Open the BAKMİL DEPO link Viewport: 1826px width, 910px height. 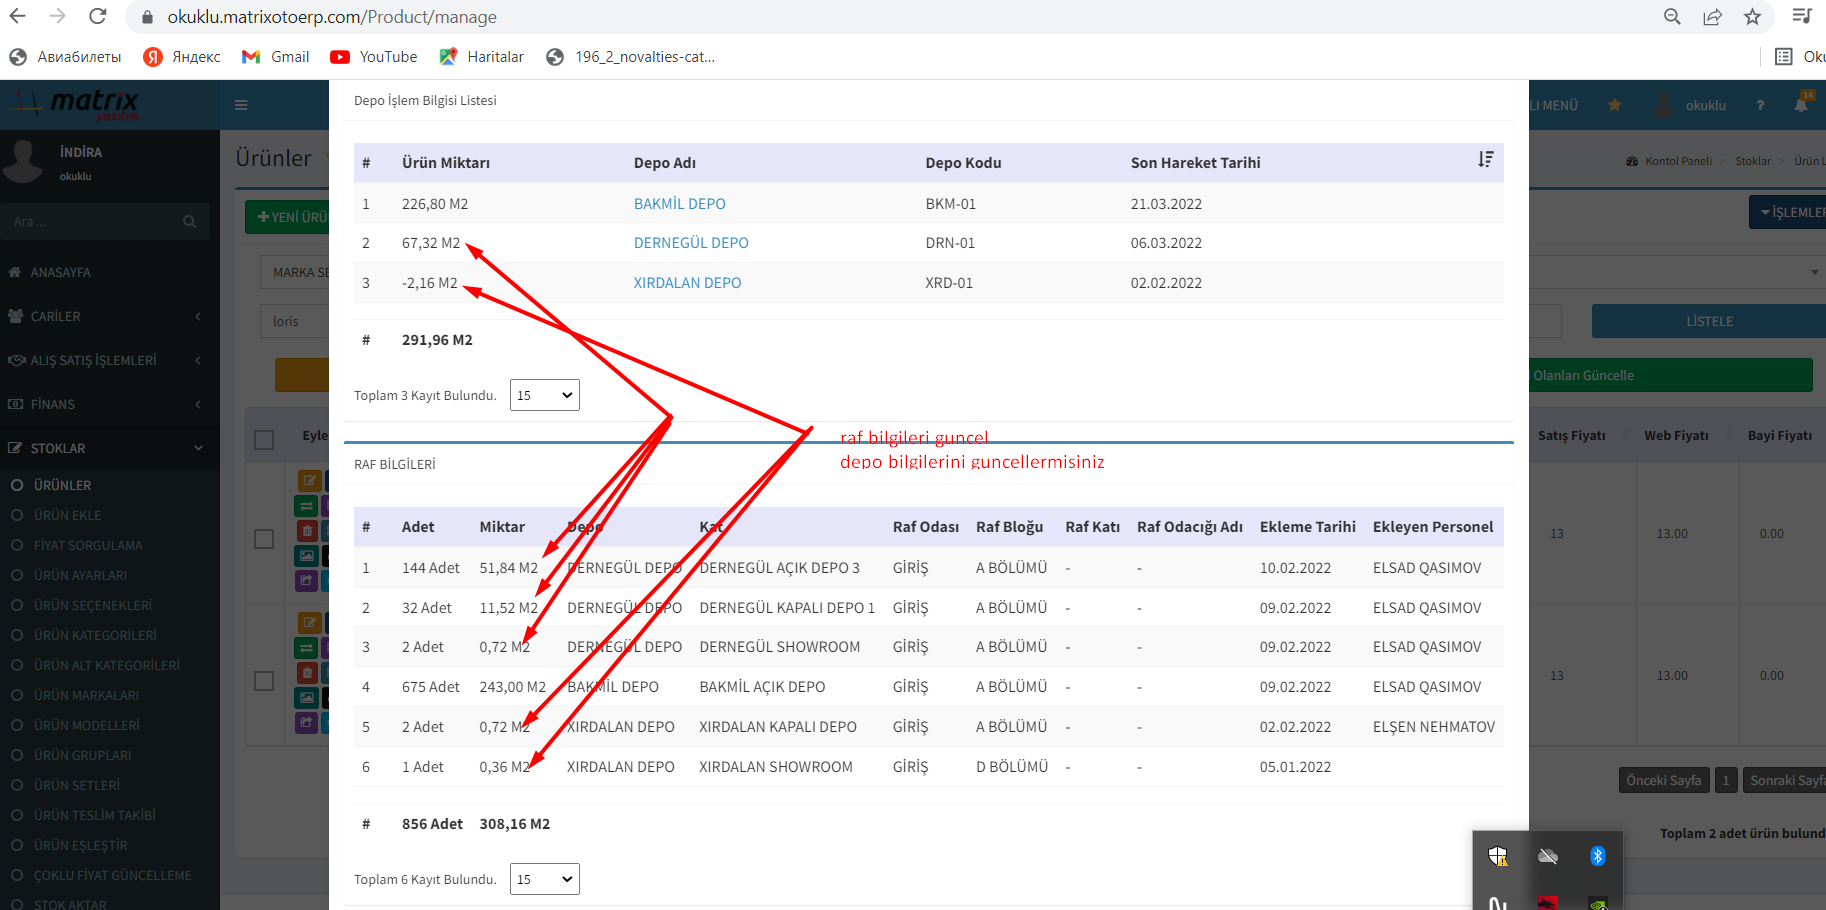[x=679, y=204]
